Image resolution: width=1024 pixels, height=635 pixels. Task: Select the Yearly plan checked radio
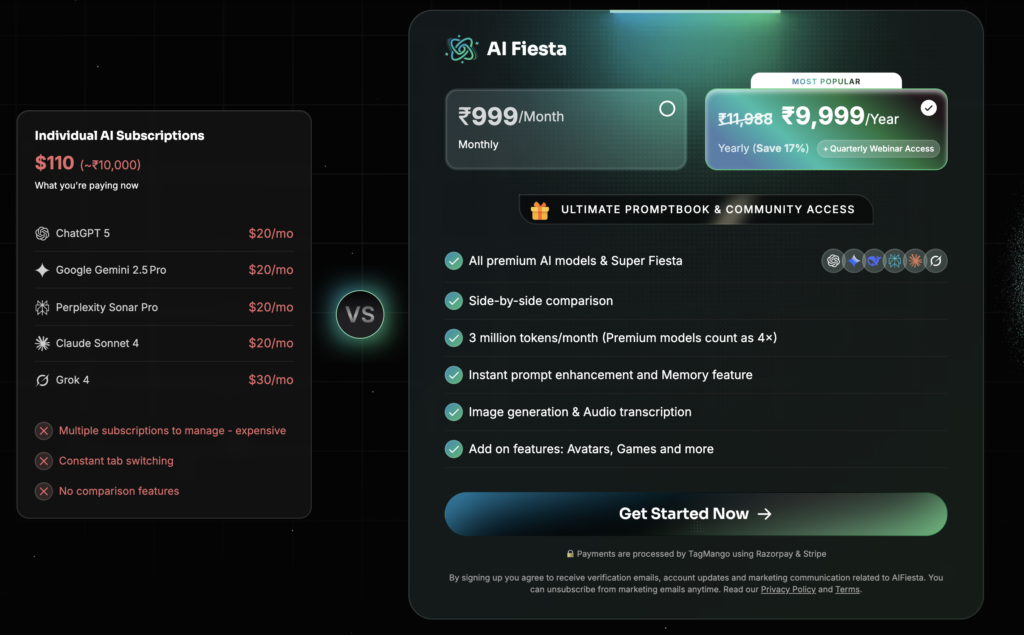tap(929, 108)
